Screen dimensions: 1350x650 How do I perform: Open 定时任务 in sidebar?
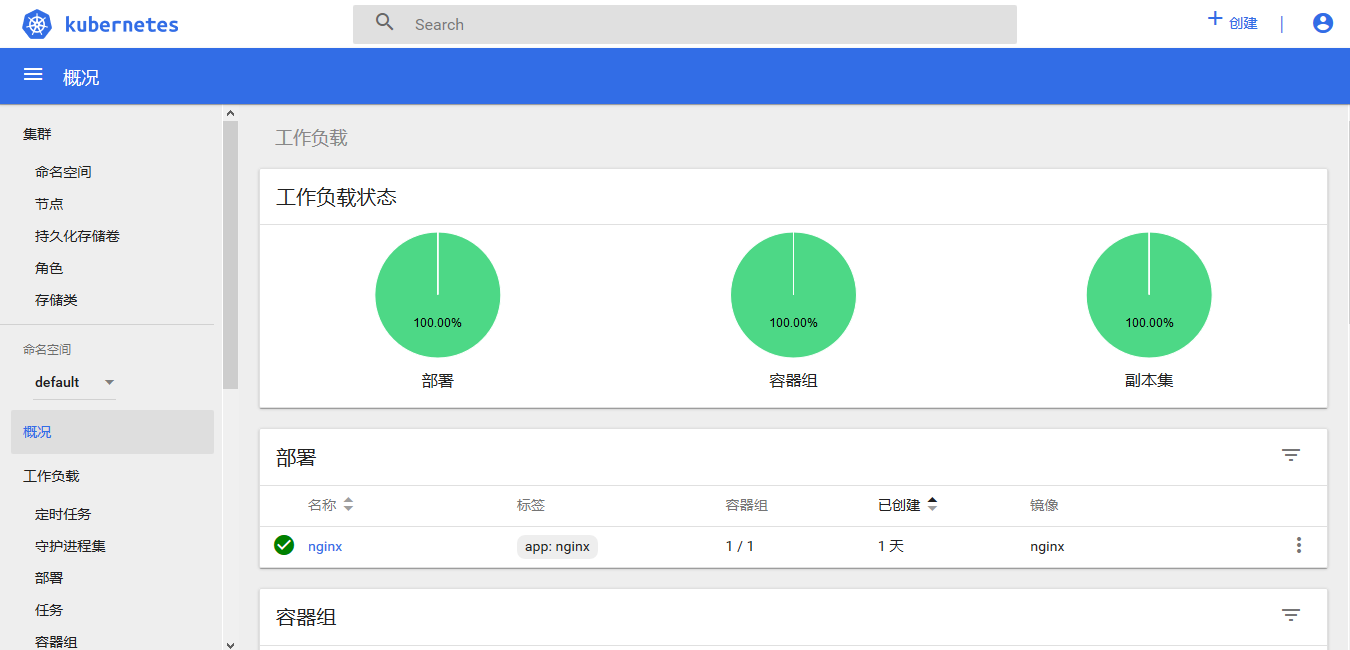coord(63,514)
